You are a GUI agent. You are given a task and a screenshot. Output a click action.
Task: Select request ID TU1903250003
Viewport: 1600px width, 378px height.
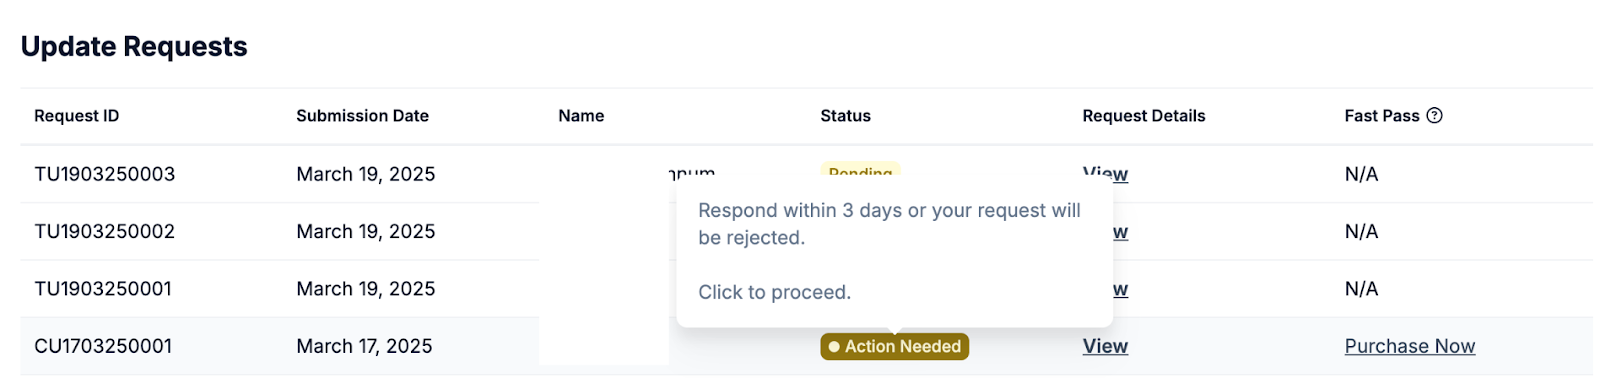pos(105,174)
